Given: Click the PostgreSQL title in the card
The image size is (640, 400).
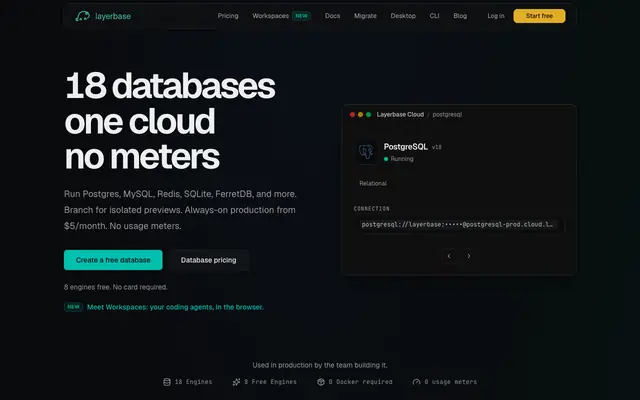Looking at the screenshot, I should [x=406, y=147].
